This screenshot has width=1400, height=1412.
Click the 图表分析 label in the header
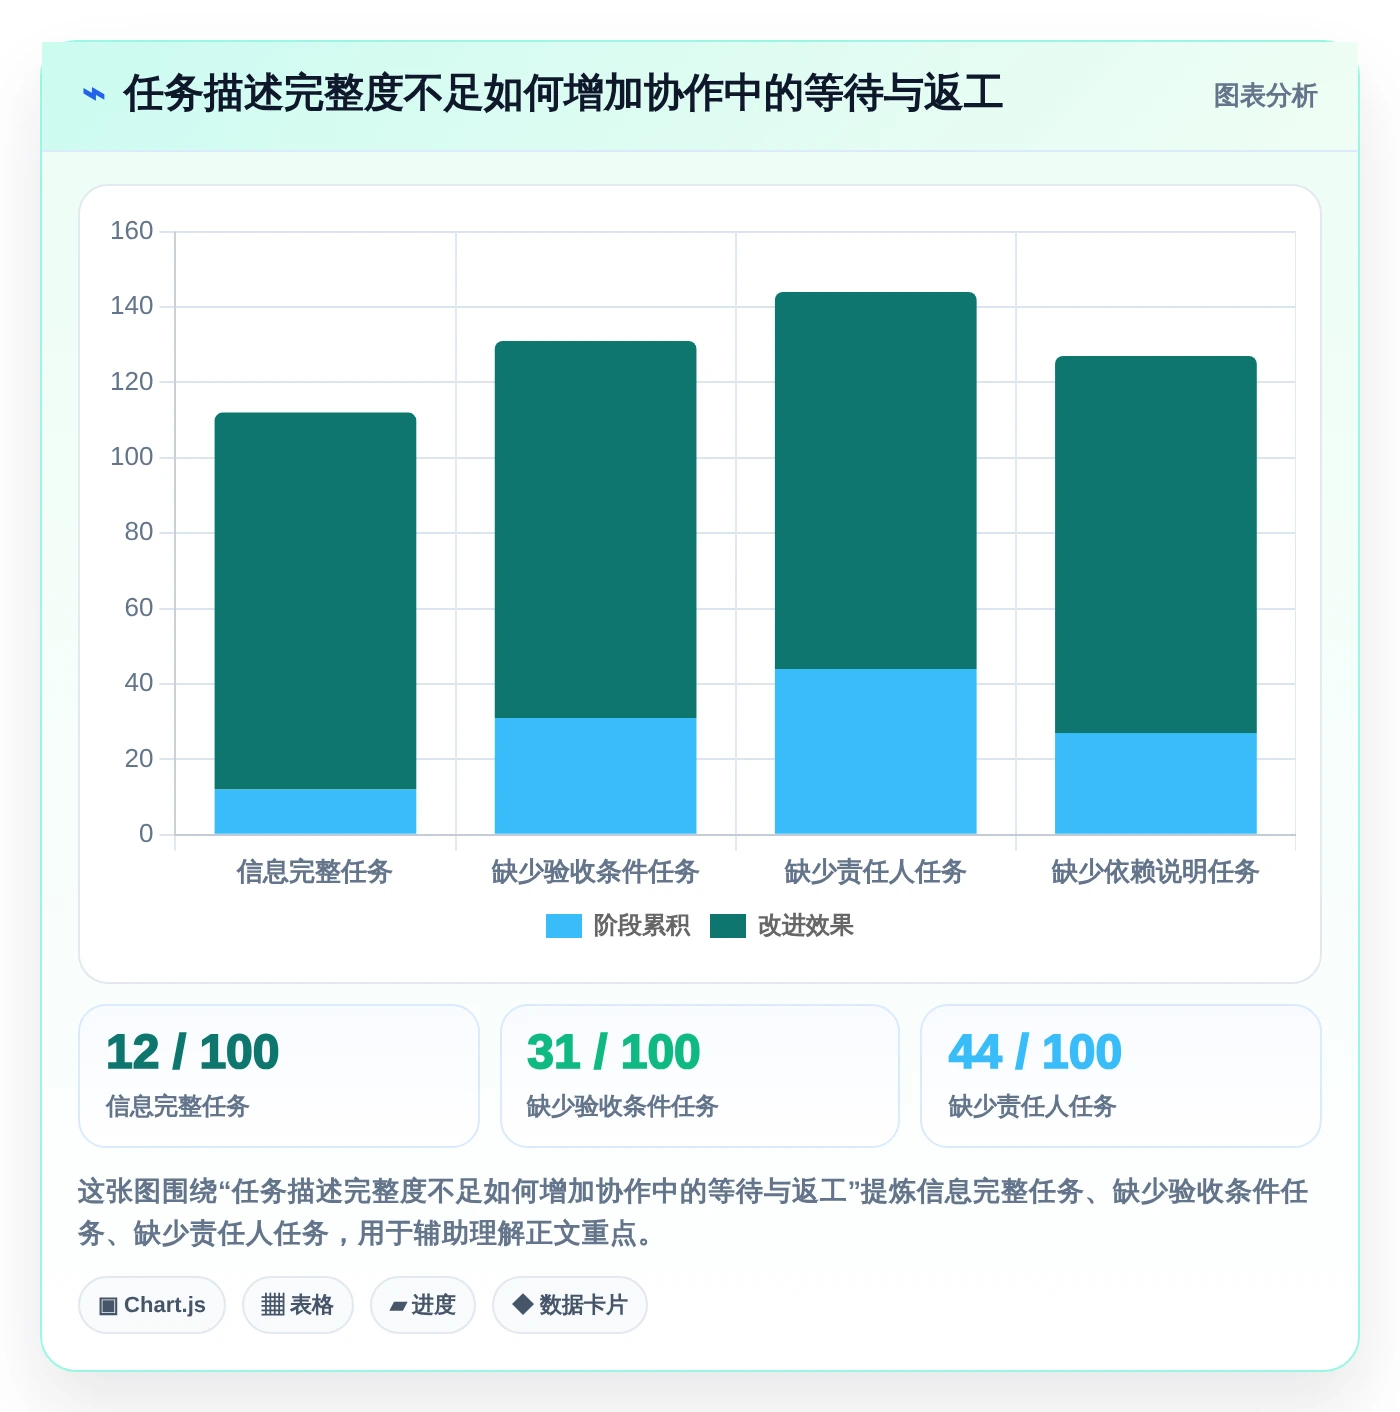tap(1265, 96)
